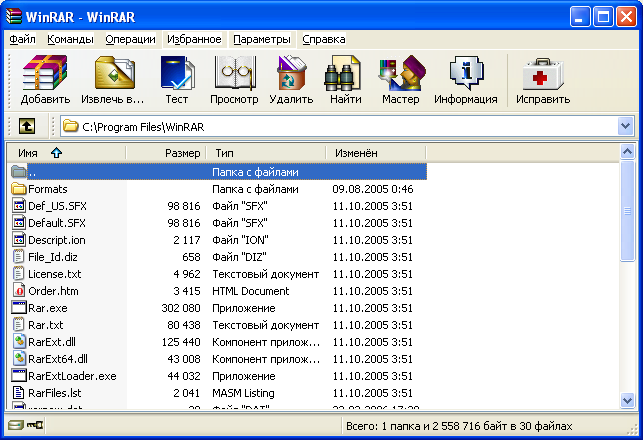Click the Исправить repair icon
643x440 pixels.
pos(543,74)
